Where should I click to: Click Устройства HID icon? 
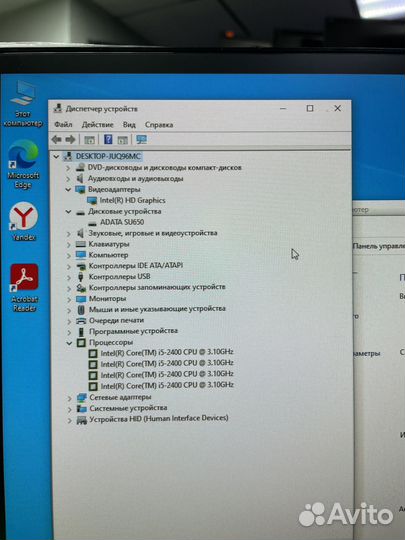click(x=82, y=420)
